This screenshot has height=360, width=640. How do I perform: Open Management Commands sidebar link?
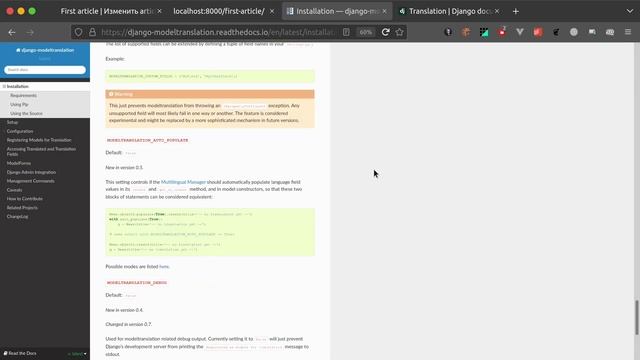pos(30,181)
